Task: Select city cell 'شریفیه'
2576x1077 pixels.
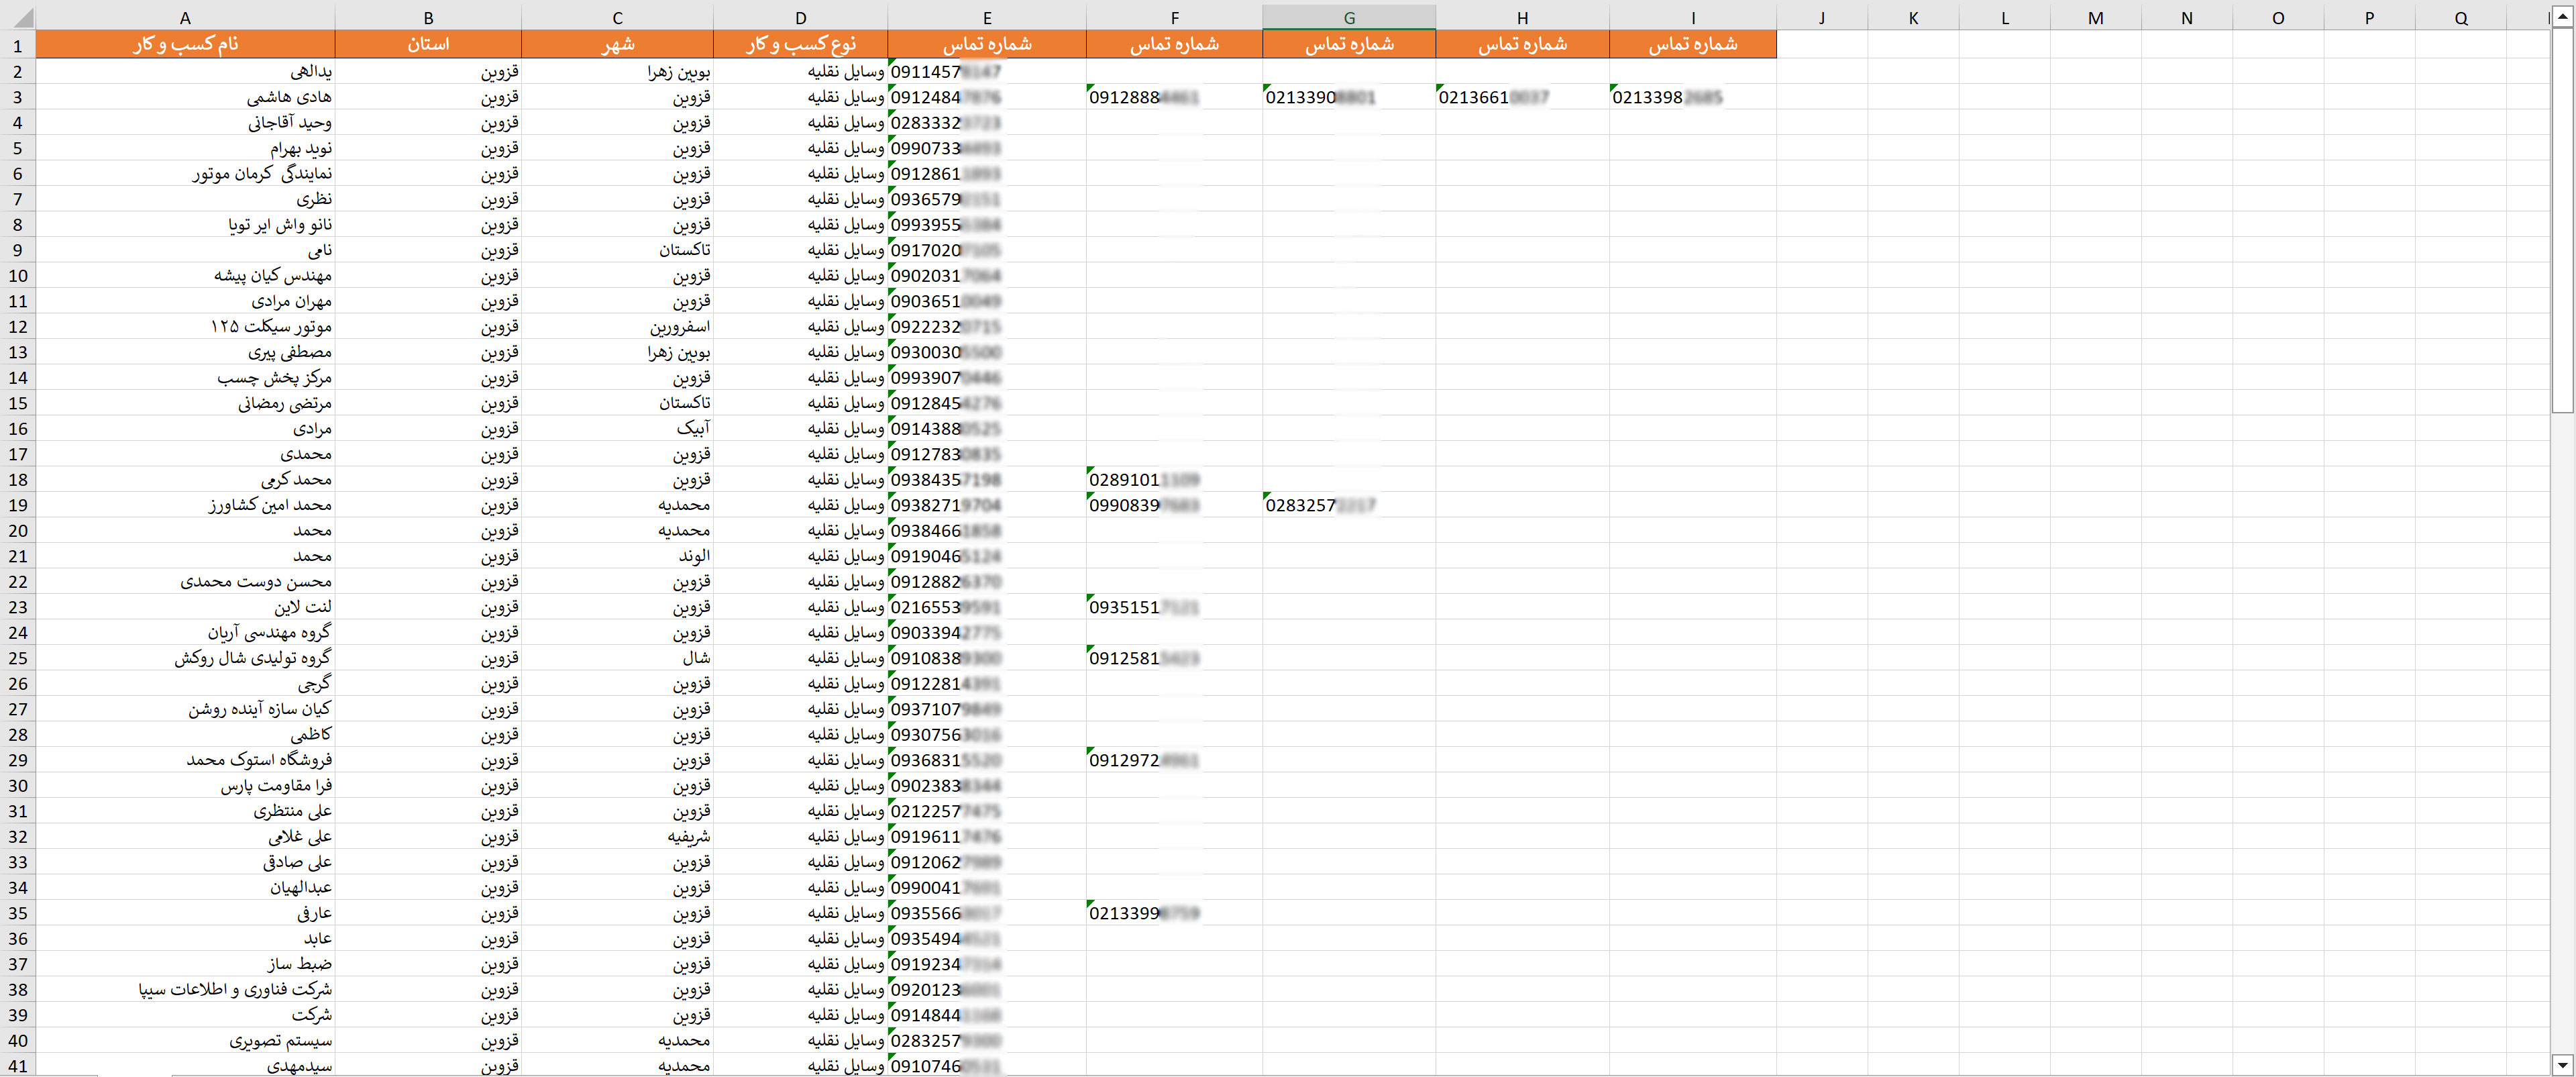Action: (x=617, y=836)
